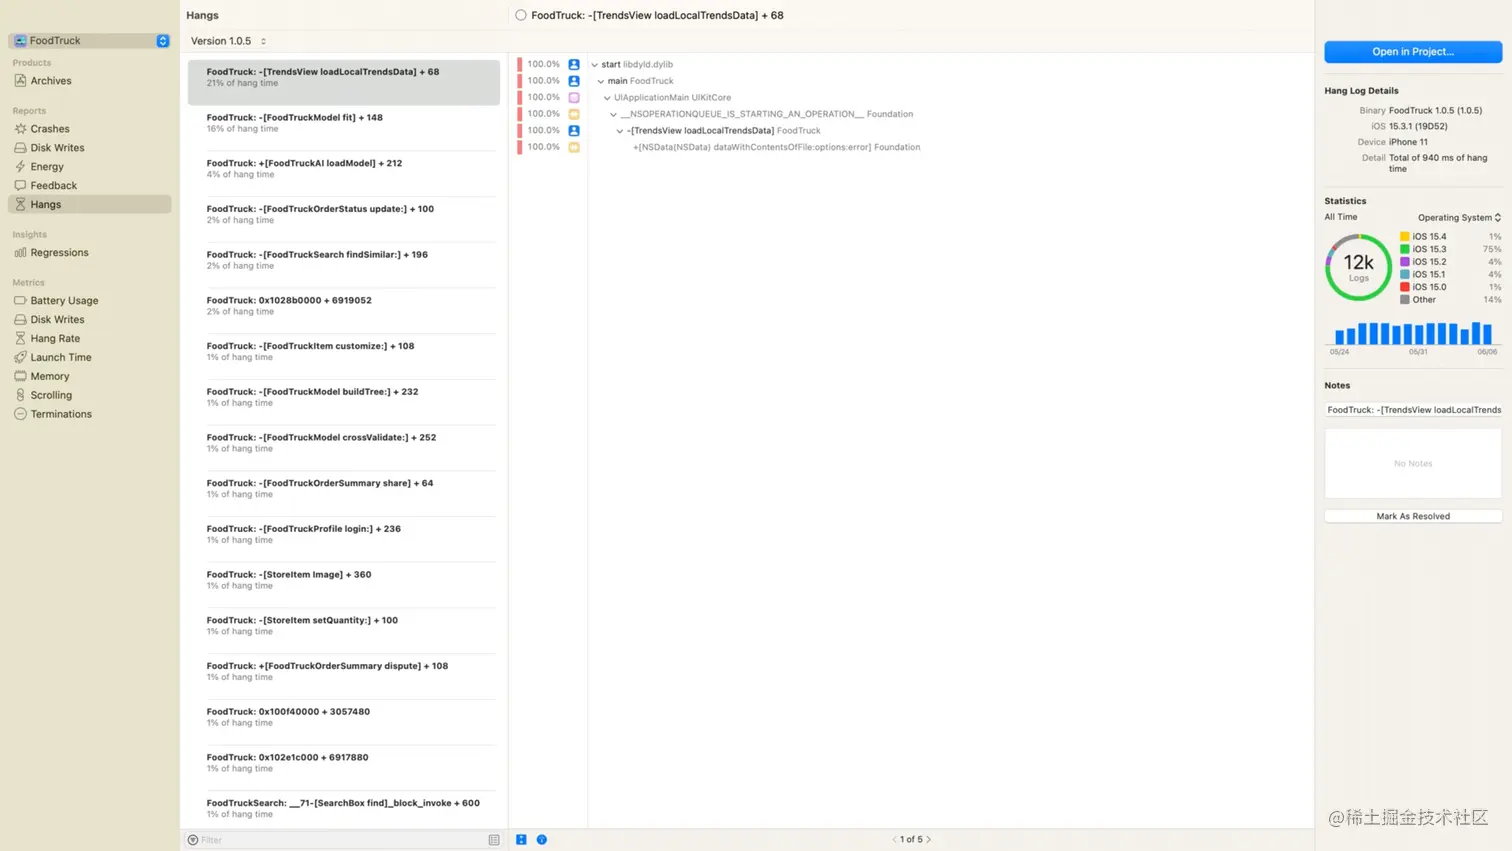Select the 0x1028b0000 + 6919052 hang
The width and height of the screenshot is (1512, 851).
pyautogui.click(x=344, y=305)
